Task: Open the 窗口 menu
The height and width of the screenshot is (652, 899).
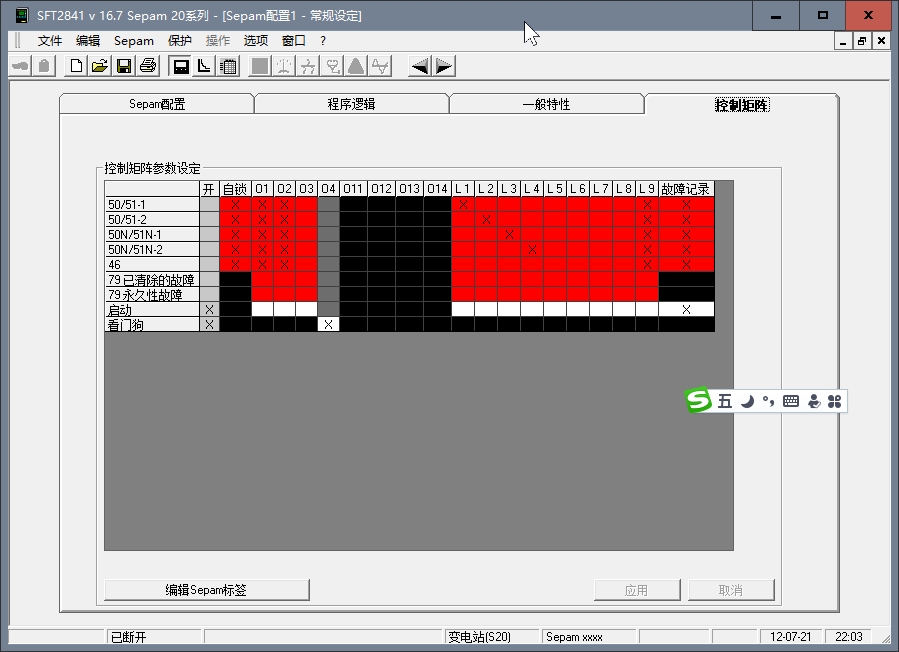Action: pyautogui.click(x=294, y=41)
